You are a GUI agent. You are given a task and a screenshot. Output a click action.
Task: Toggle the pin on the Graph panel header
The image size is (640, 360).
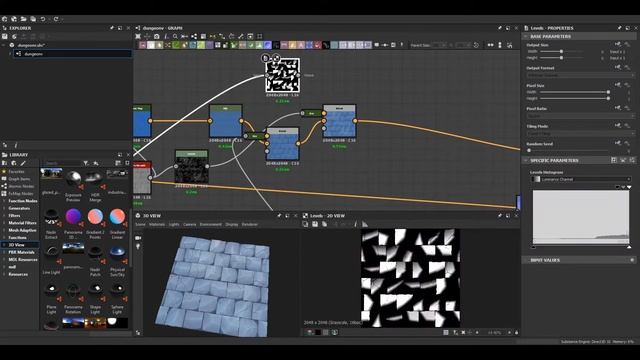coord(500,28)
